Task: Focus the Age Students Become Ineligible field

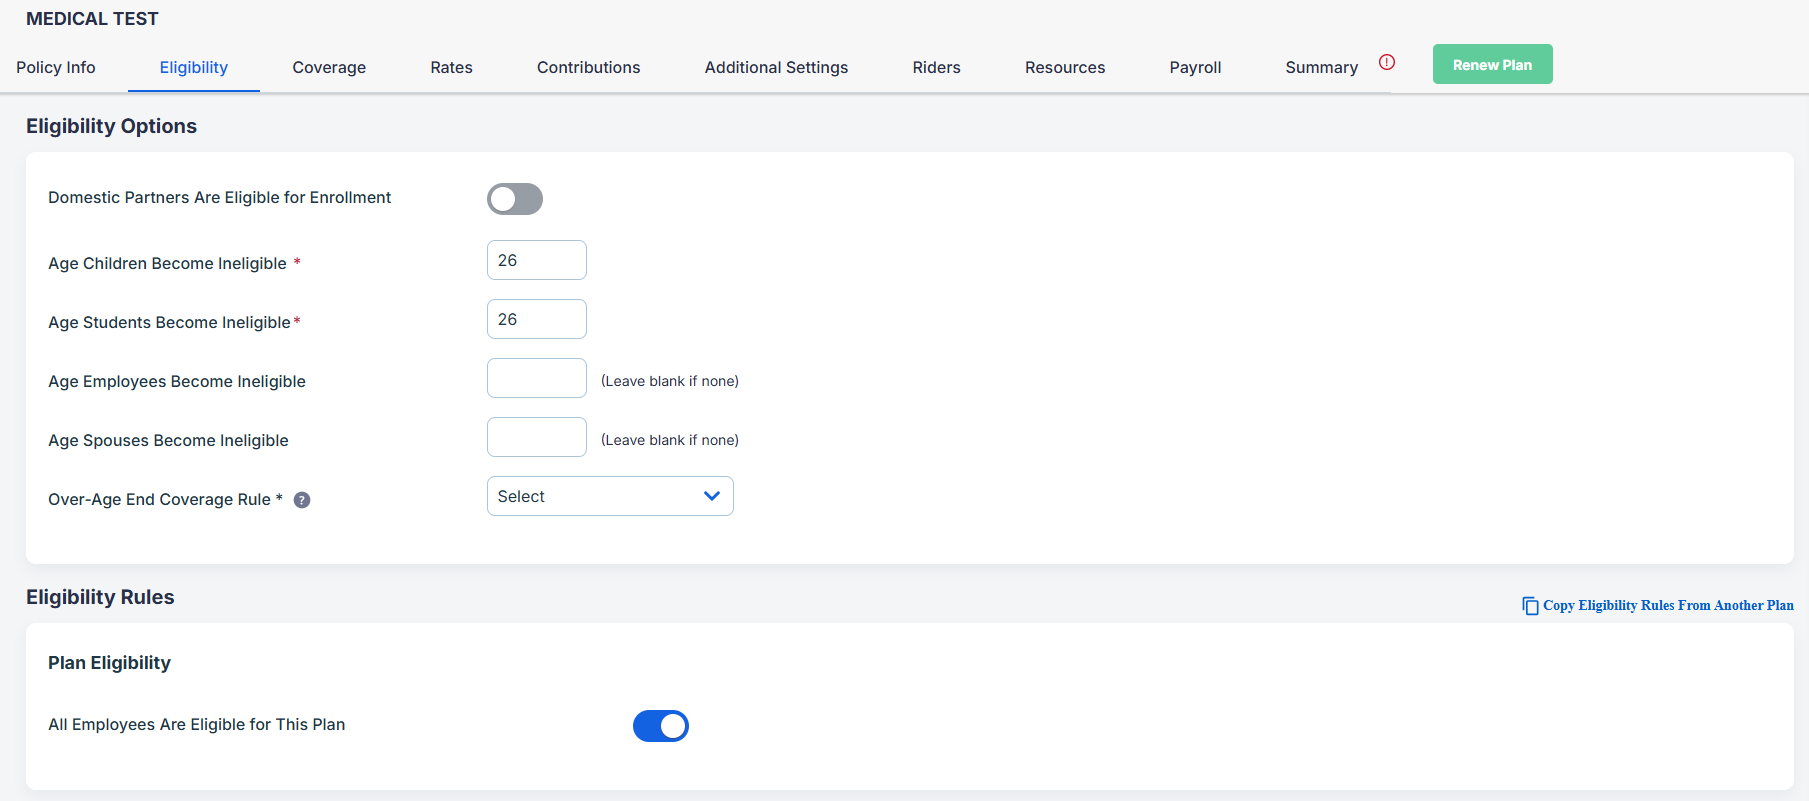Action: (536, 319)
